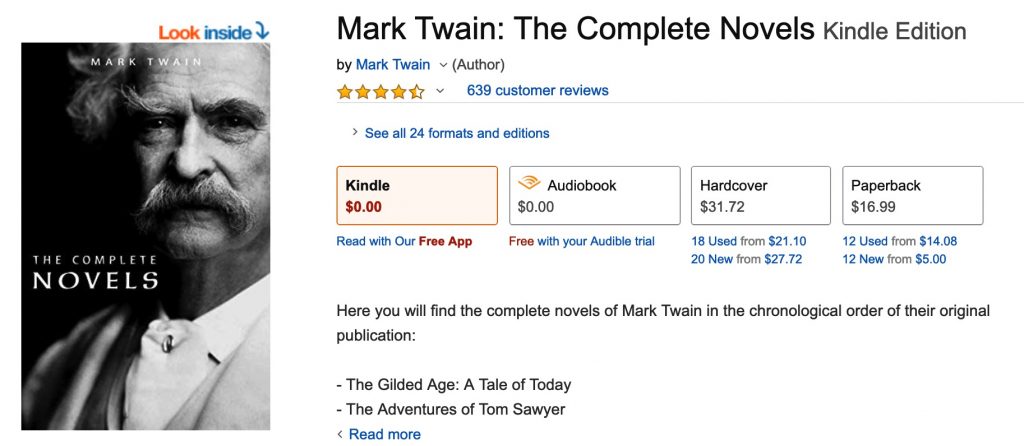Select the Audiobook format option
The width and height of the screenshot is (1024, 446).
point(595,196)
